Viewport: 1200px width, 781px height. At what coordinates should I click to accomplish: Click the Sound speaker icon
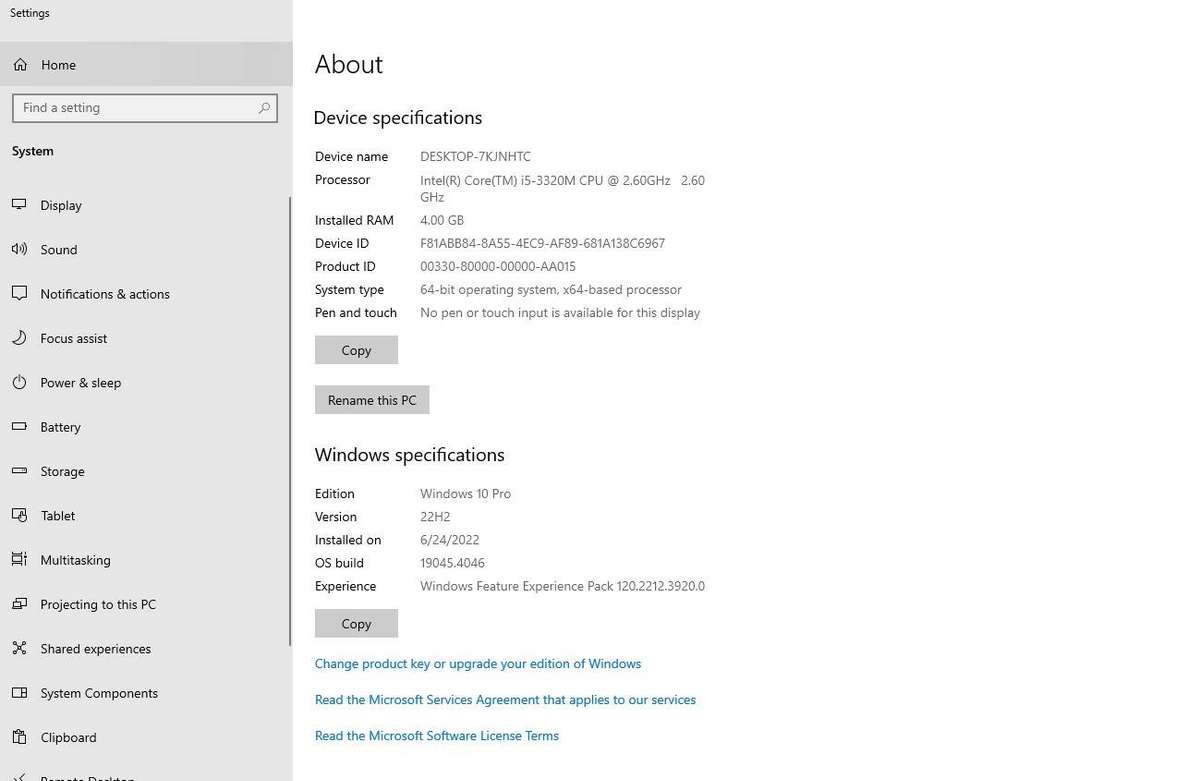[x=19, y=249]
